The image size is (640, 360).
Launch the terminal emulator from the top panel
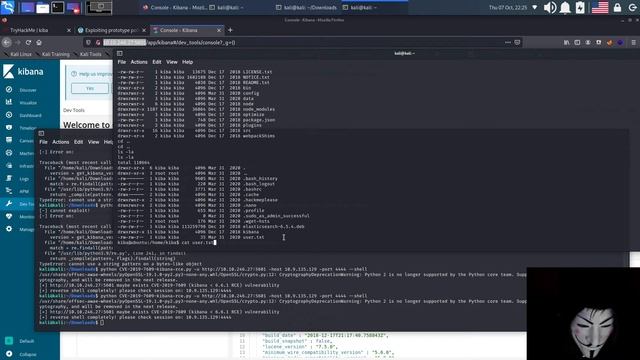coord(58,7)
